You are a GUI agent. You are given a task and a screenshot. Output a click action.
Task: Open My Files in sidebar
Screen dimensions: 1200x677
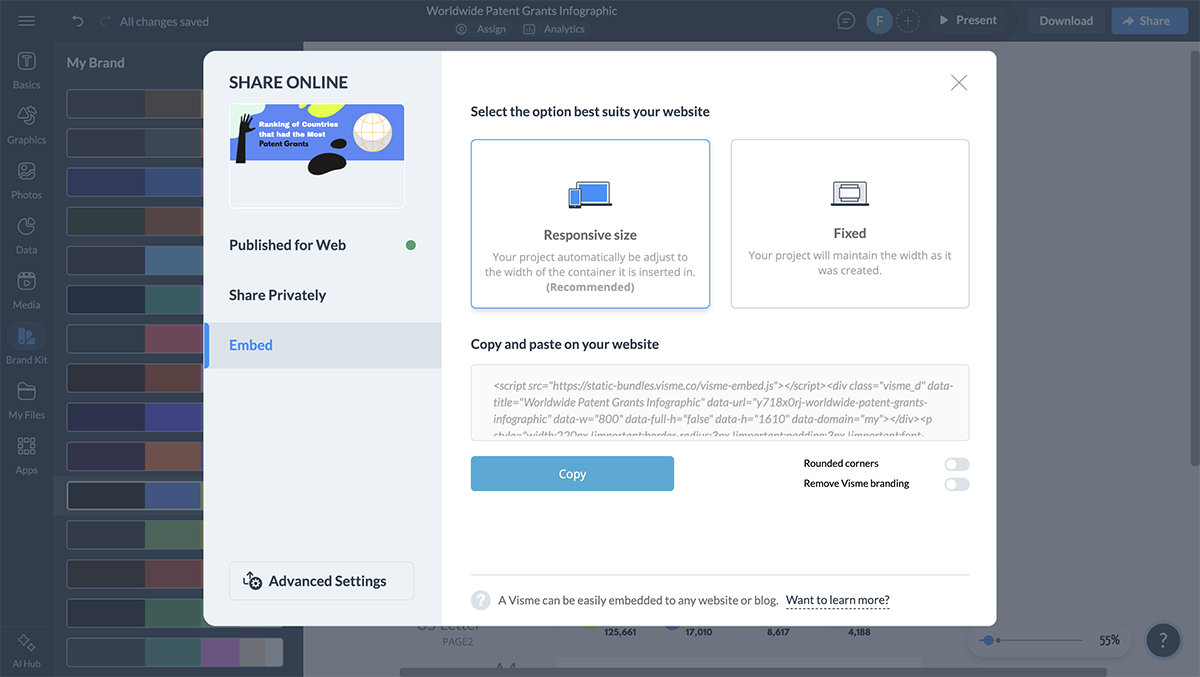pyautogui.click(x=27, y=399)
